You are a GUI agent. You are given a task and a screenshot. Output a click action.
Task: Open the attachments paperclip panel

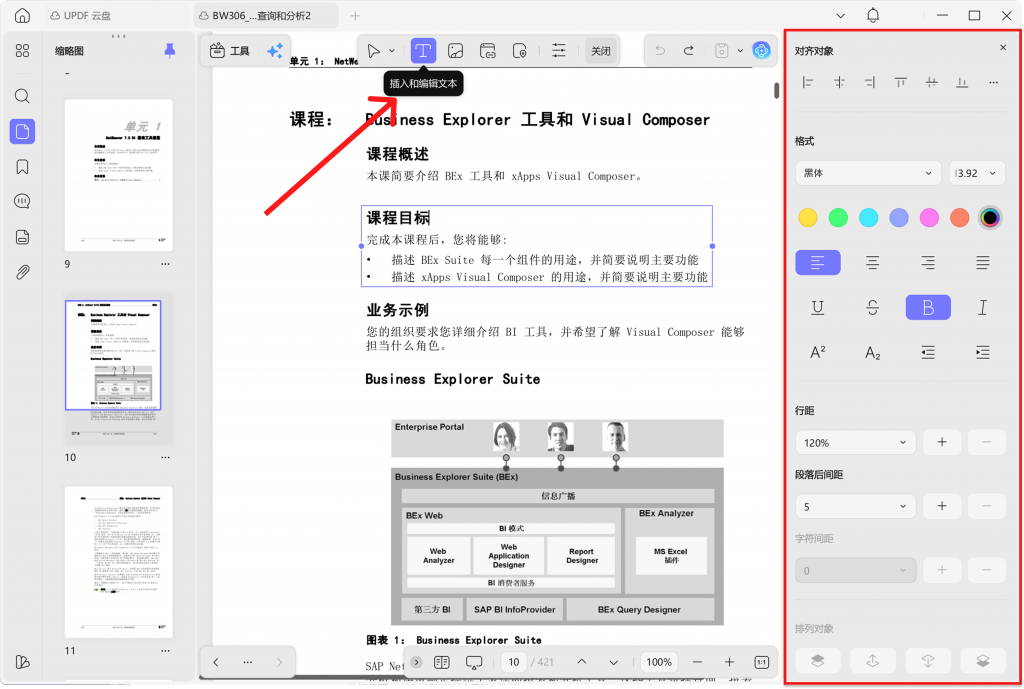coord(22,272)
